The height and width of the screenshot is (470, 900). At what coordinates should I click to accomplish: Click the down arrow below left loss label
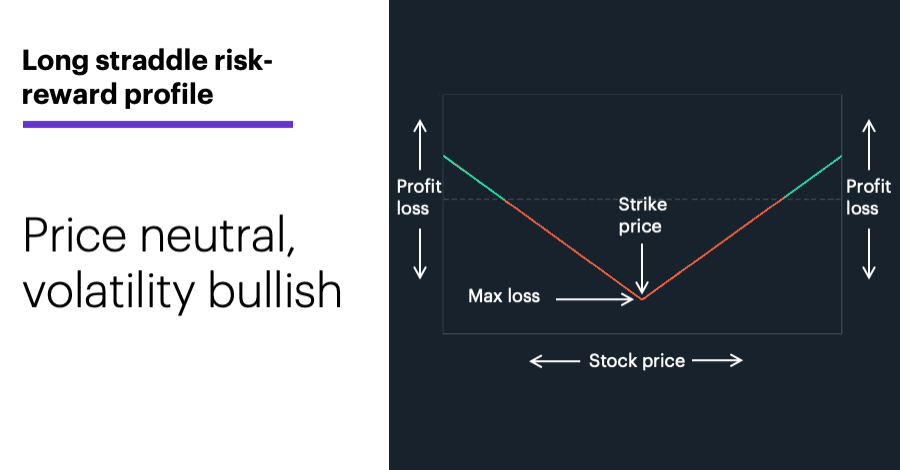click(x=420, y=254)
